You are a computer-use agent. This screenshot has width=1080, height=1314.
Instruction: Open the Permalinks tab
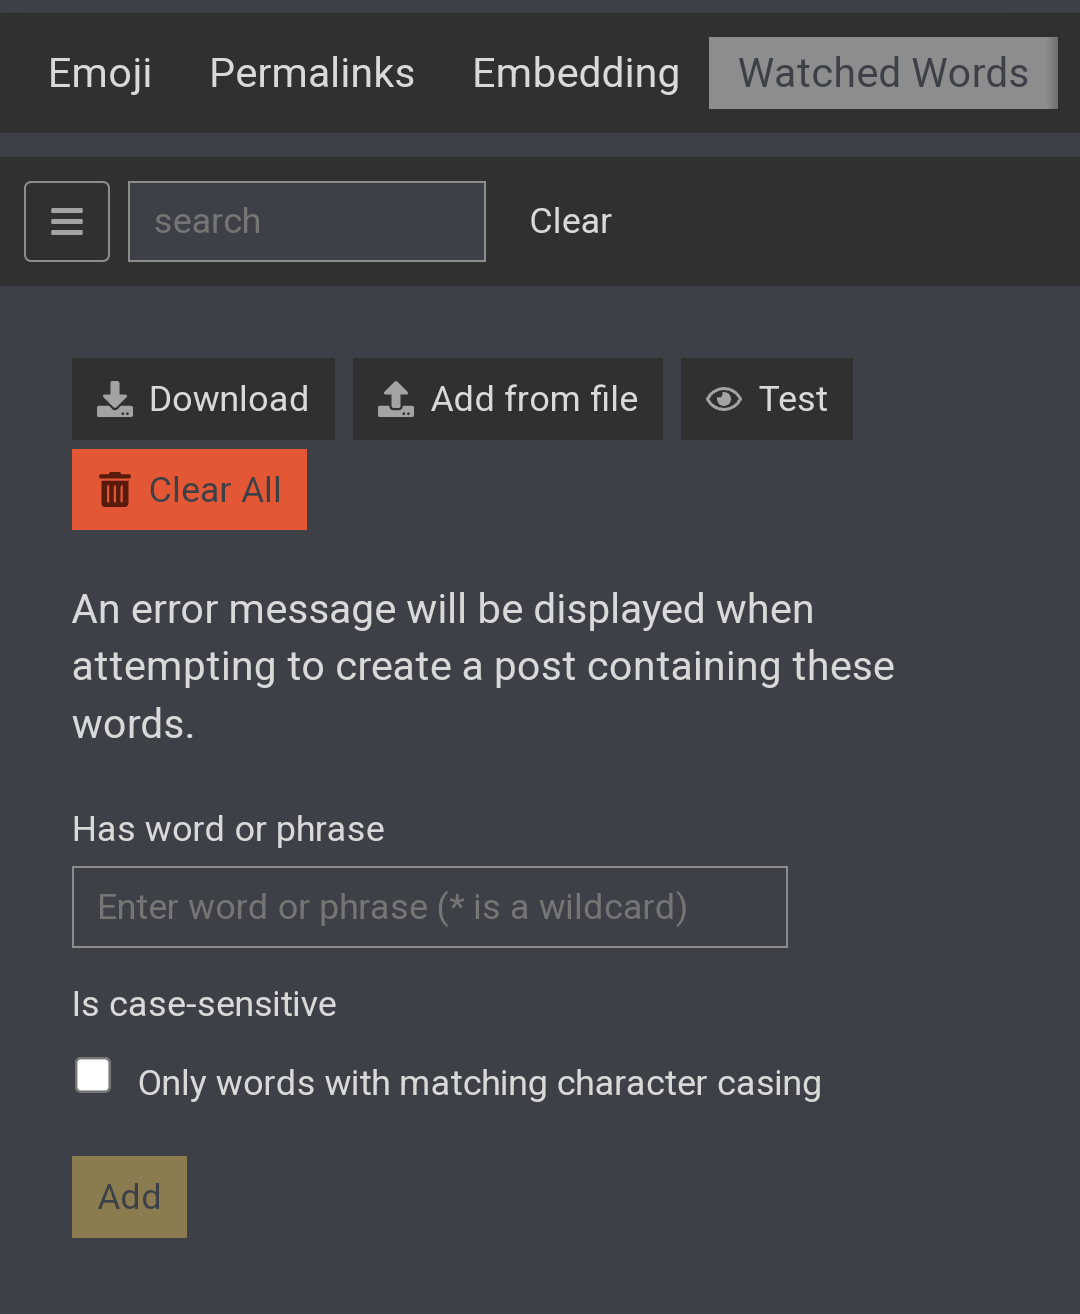point(312,73)
